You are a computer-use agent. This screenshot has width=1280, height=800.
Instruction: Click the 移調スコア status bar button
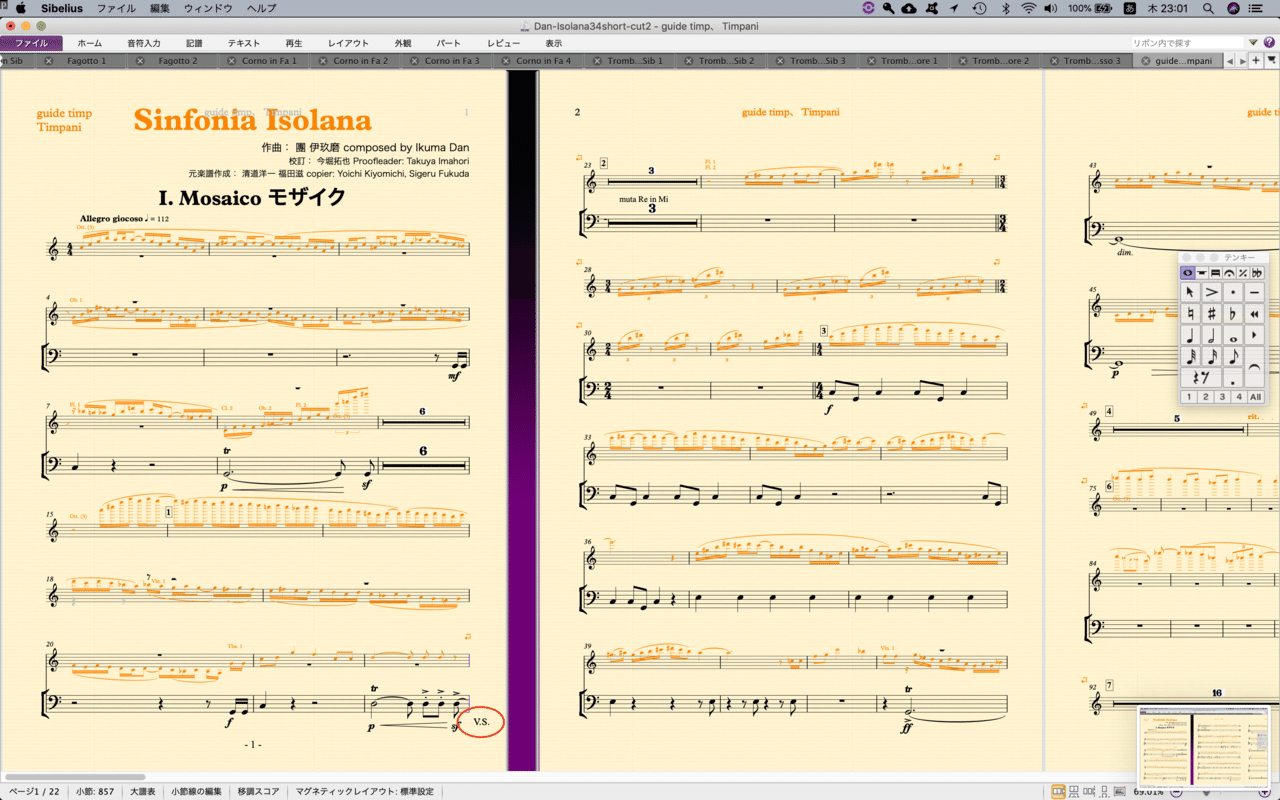[258, 791]
